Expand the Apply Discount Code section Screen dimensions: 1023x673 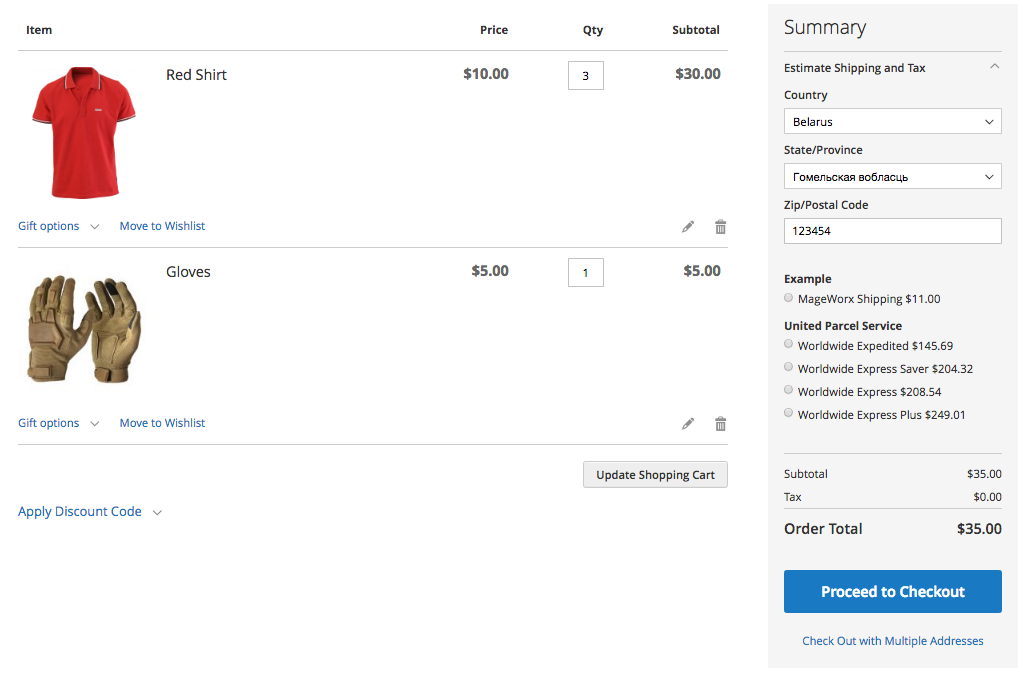click(x=89, y=512)
